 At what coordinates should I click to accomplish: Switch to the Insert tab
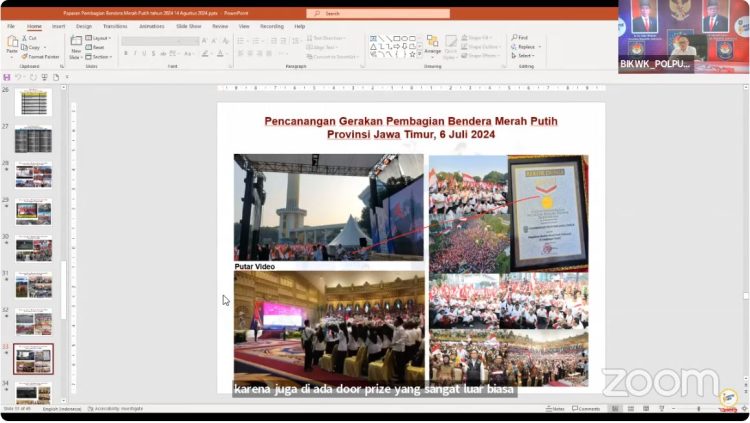pyautogui.click(x=58, y=26)
